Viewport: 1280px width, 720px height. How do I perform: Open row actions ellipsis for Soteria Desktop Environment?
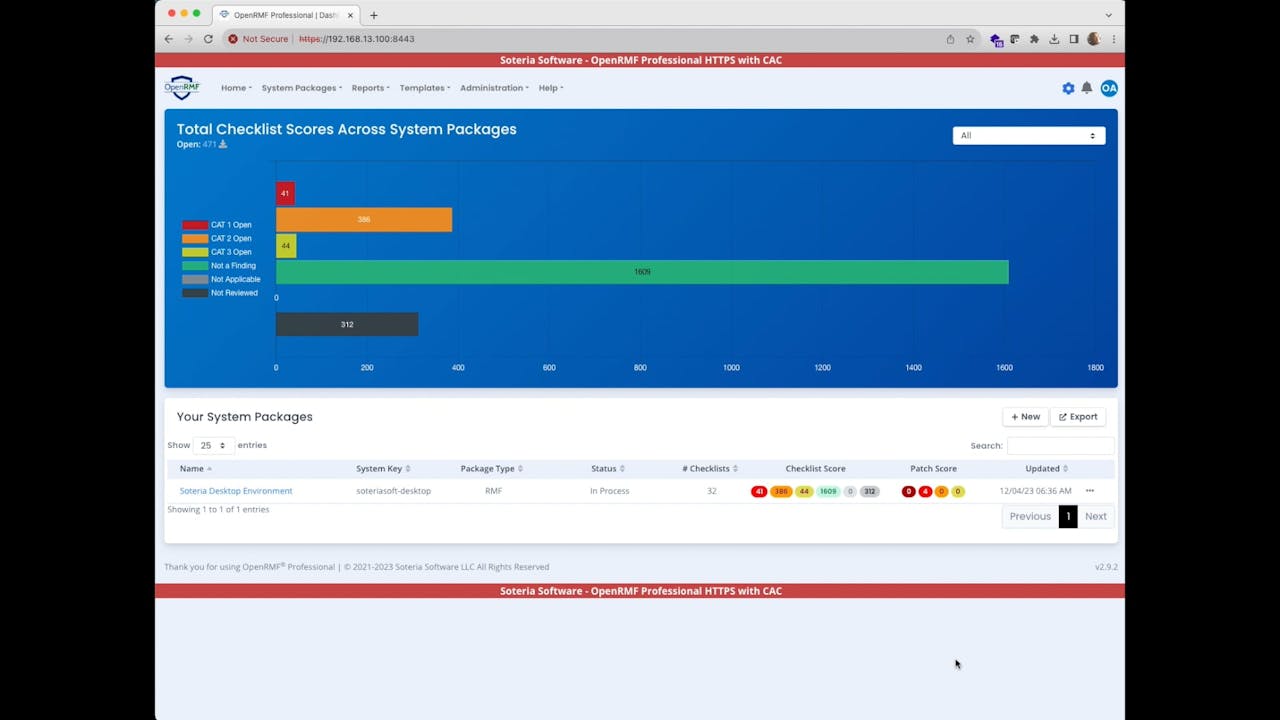point(1090,491)
